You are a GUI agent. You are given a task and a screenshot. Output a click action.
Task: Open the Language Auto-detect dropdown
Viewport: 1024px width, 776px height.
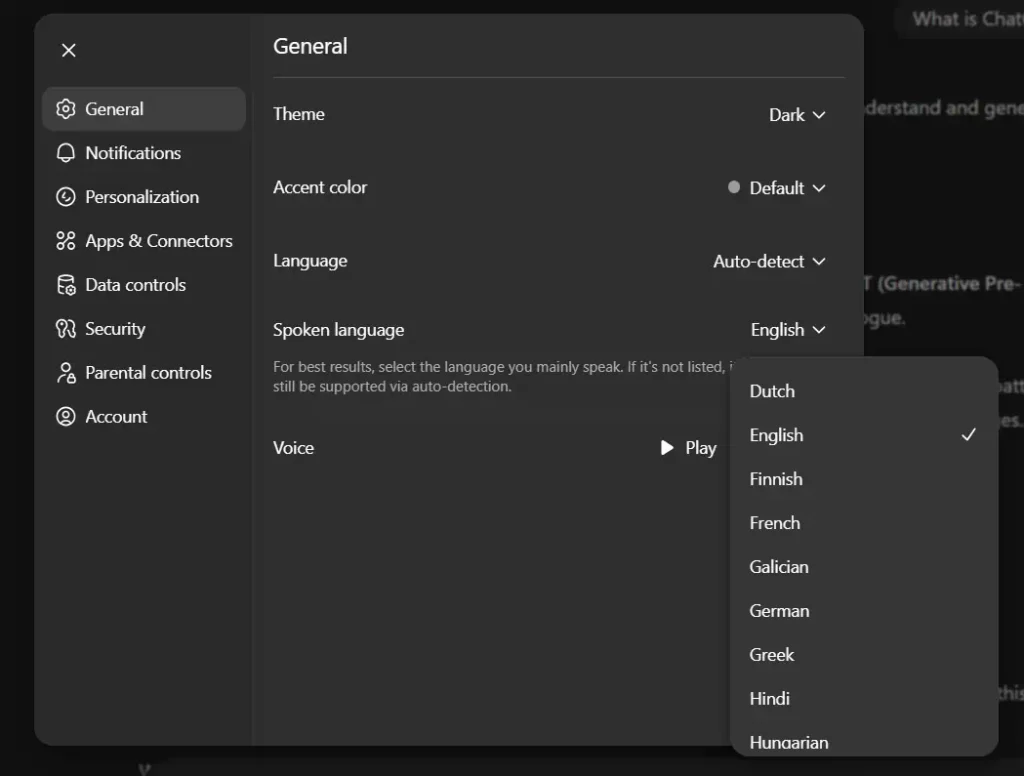(x=769, y=262)
